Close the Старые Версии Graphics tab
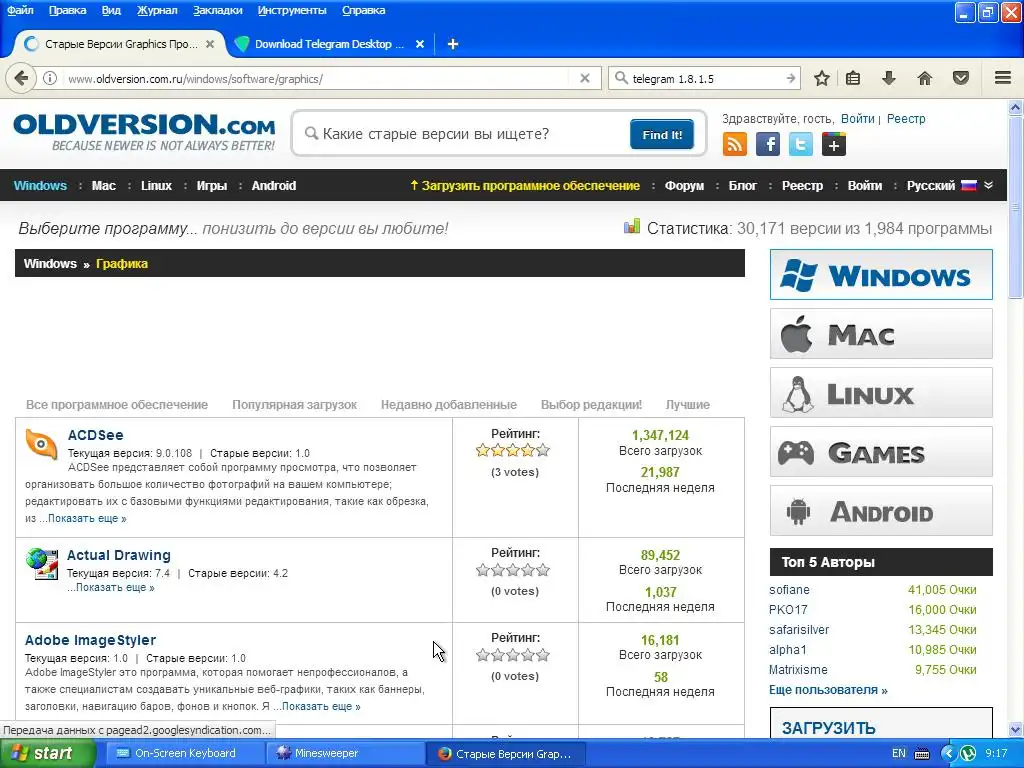The image size is (1024, 768). [x=210, y=44]
